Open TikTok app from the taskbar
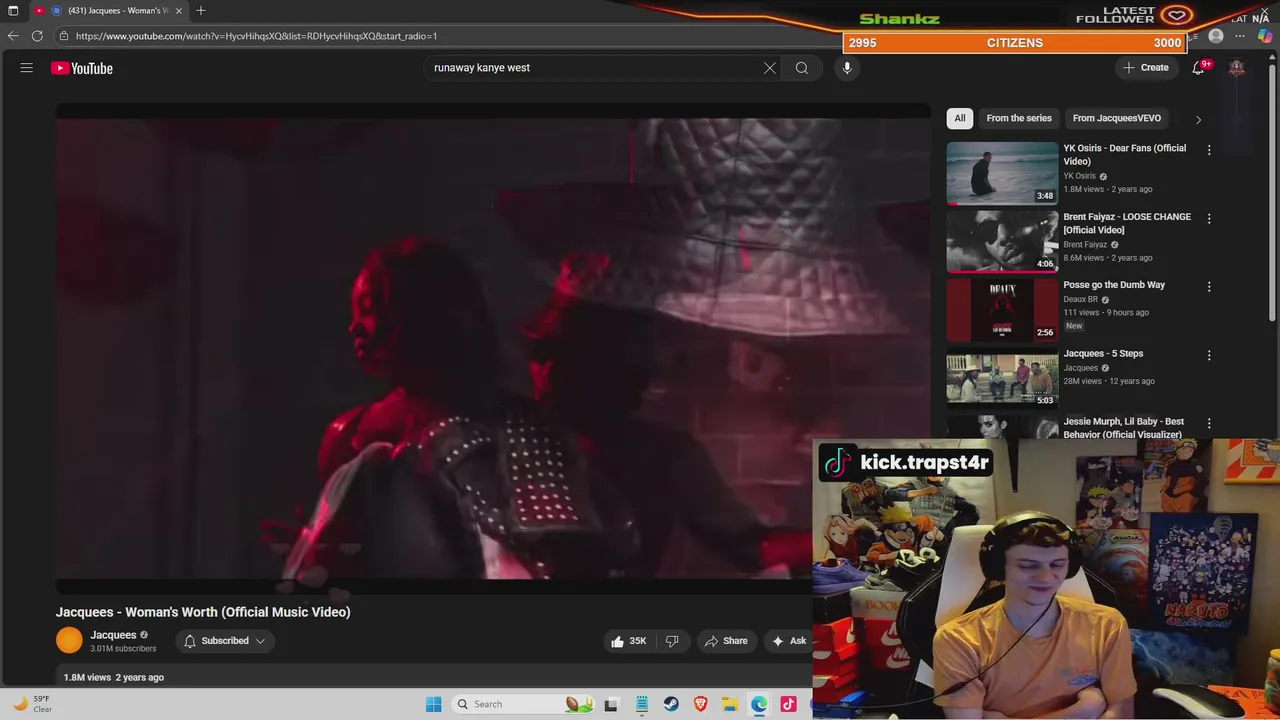The width and height of the screenshot is (1280, 720). pos(789,704)
